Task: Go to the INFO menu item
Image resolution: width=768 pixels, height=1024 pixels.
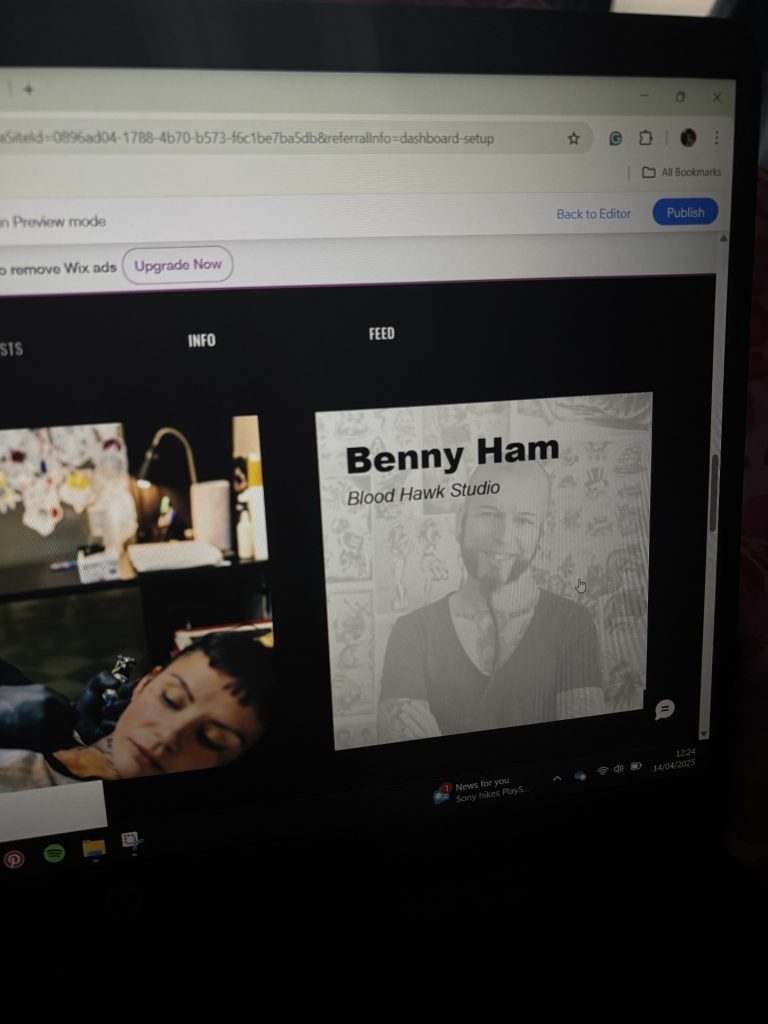Action: [x=201, y=340]
